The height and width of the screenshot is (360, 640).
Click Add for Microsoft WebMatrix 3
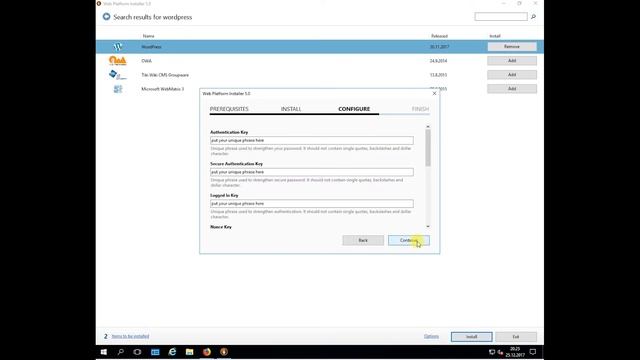pos(512,89)
